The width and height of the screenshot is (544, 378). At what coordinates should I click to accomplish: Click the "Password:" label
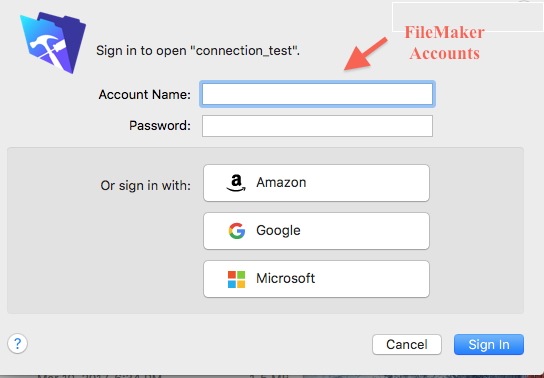[x=160, y=126]
